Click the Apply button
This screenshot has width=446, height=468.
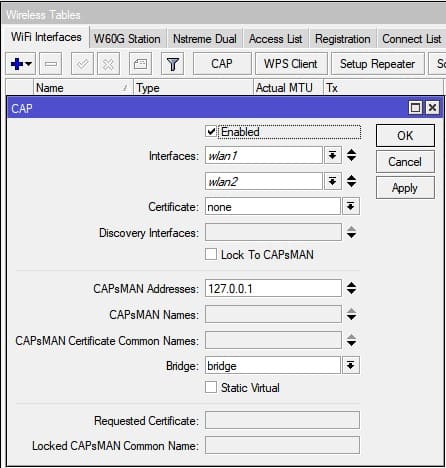coord(405,188)
